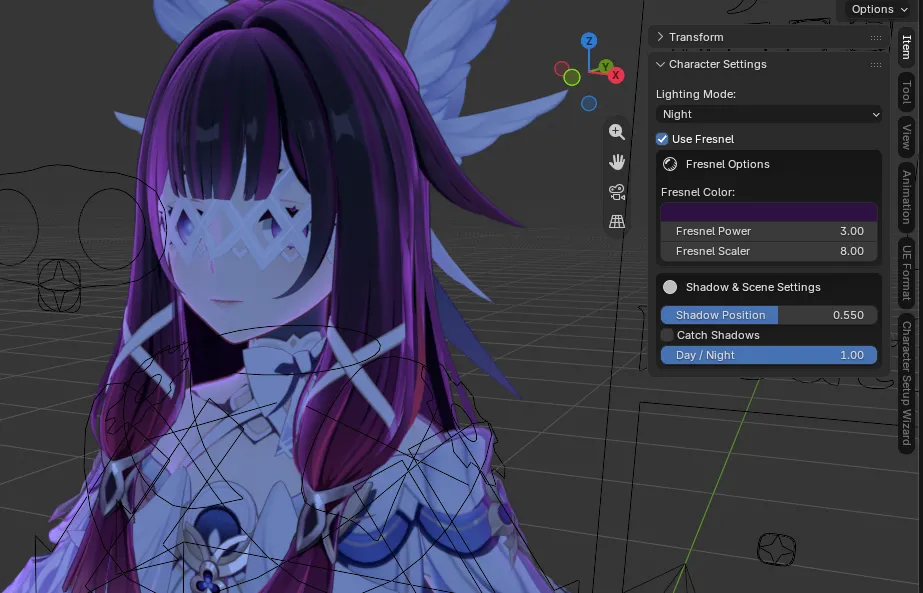
Task: Toggle the camera view icon
Action: pyautogui.click(x=616, y=192)
